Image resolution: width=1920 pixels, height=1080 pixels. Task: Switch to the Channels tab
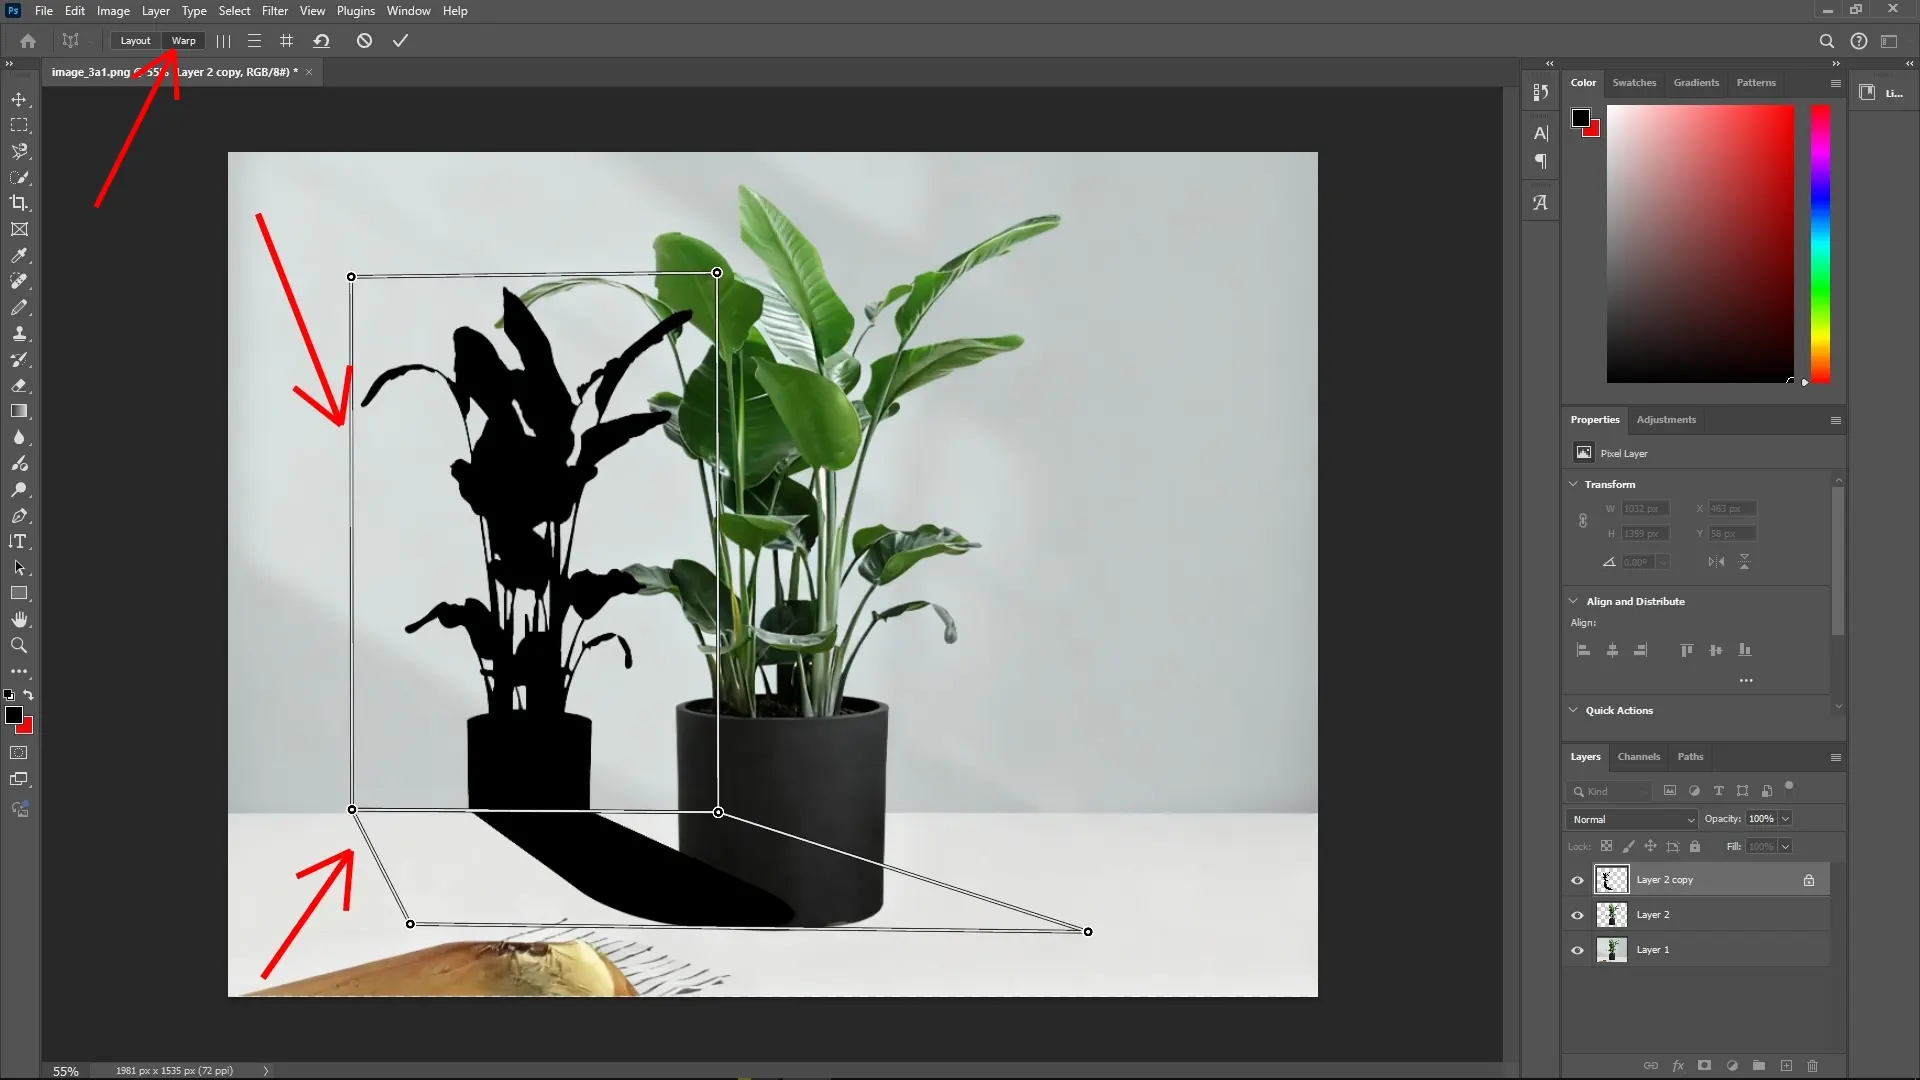click(x=1639, y=757)
